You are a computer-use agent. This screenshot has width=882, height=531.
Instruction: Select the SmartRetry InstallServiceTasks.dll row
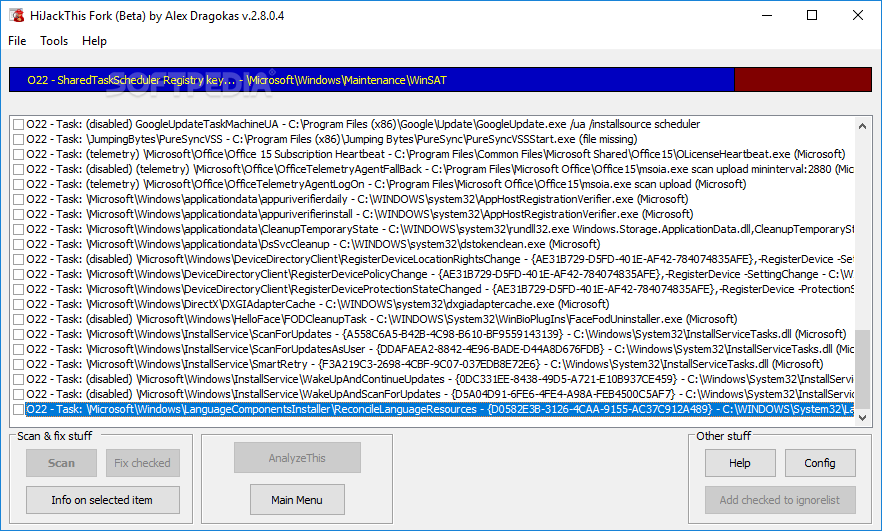click(425, 364)
